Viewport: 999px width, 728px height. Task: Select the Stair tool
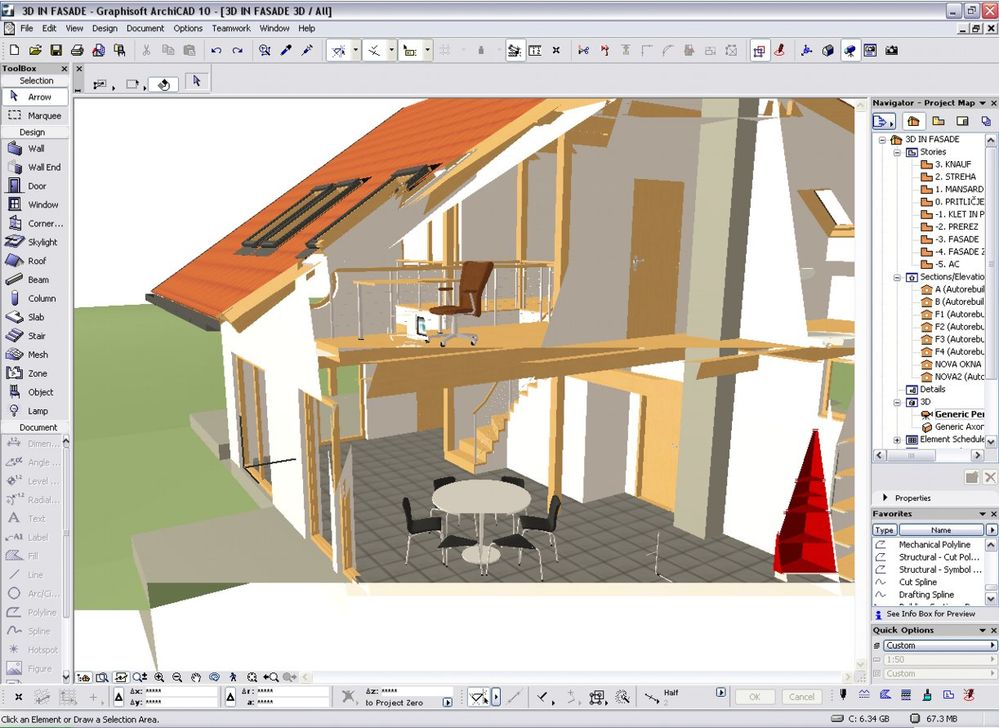(x=38, y=335)
